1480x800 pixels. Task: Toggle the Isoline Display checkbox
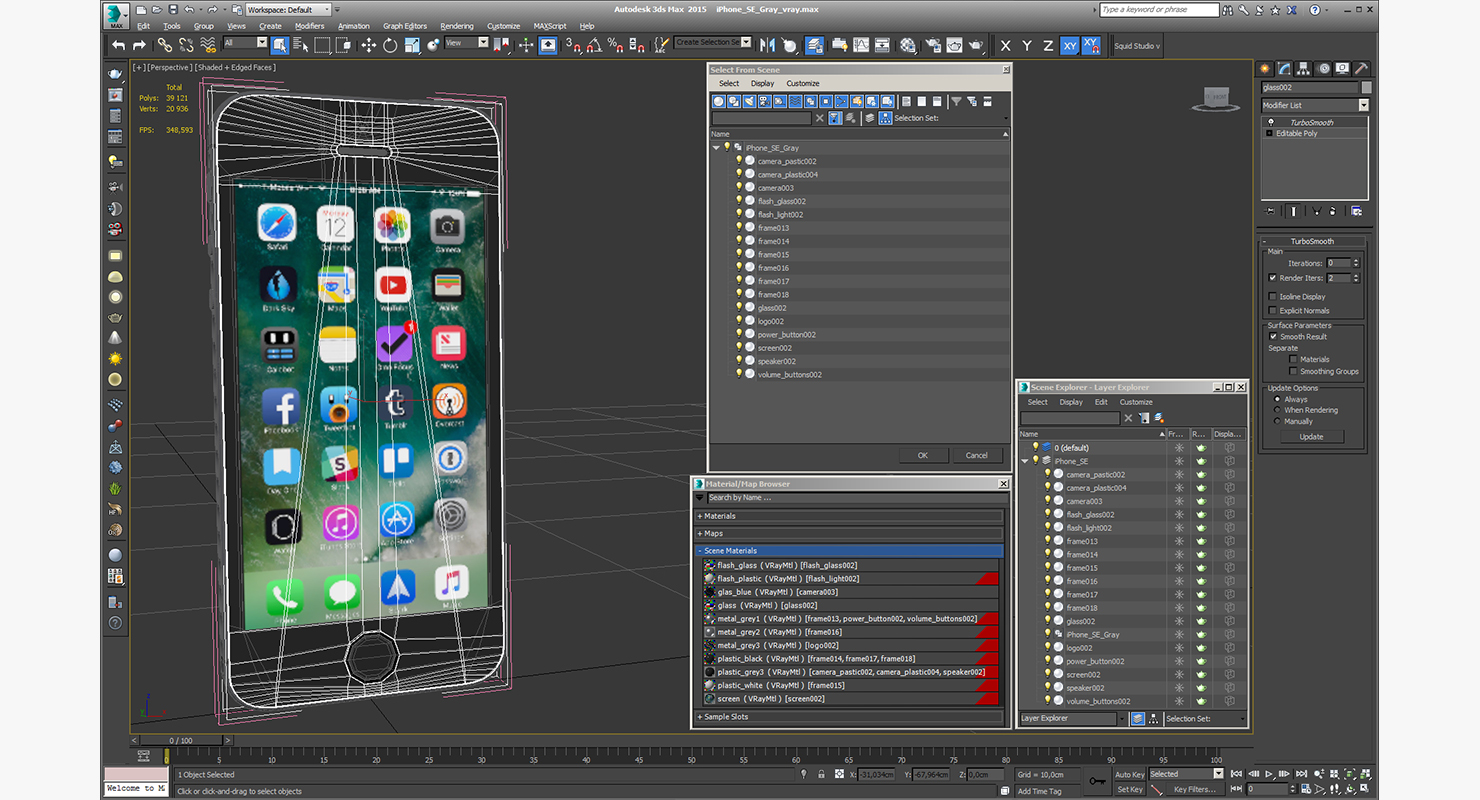1272,296
